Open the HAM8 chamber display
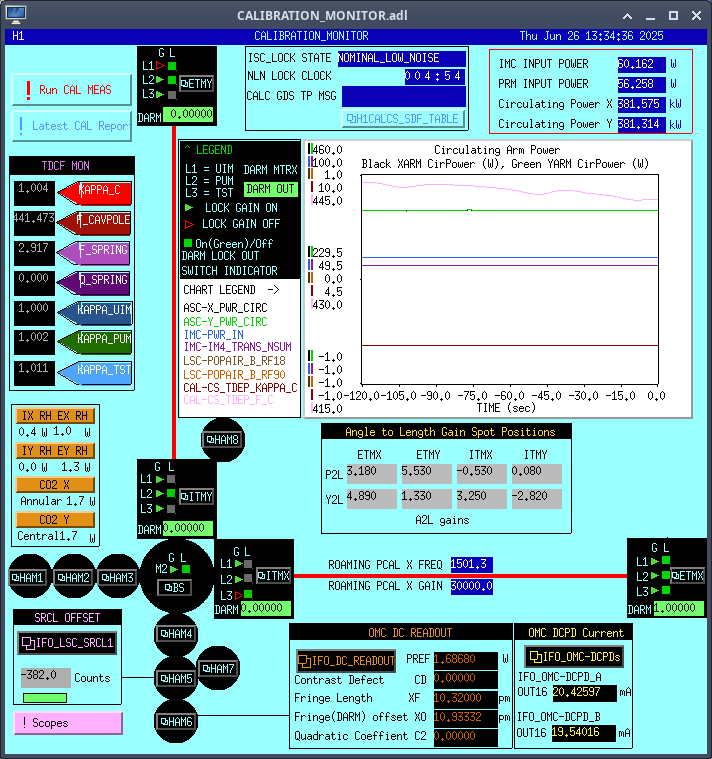This screenshot has width=712, height=759. [x=223, y=440]
